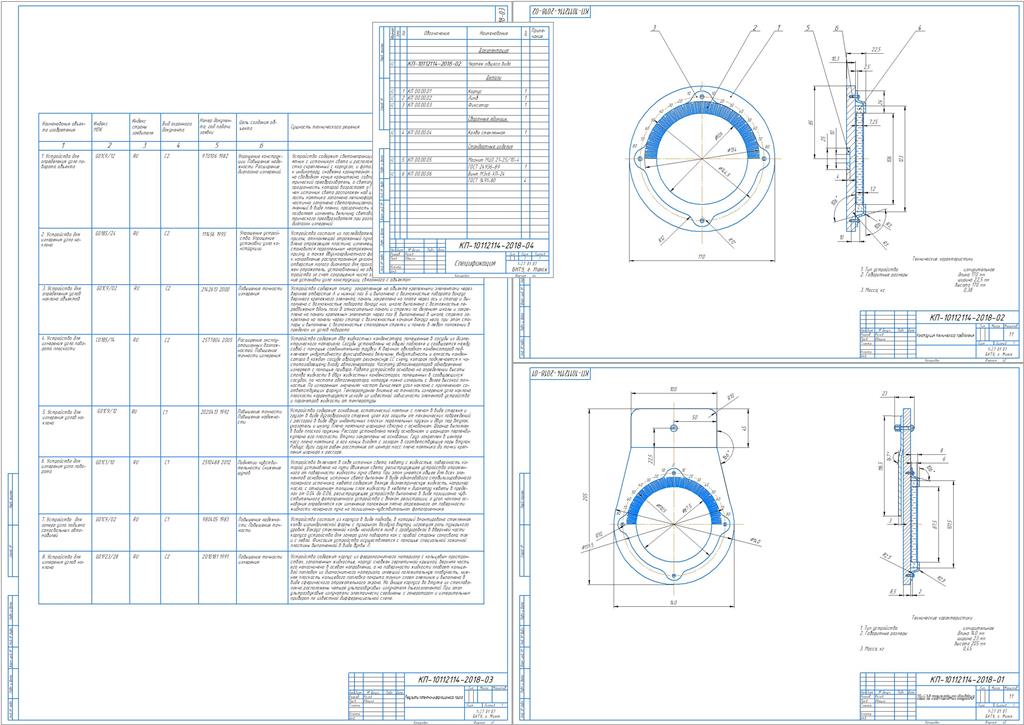Click Технические характеристики heading on the lower drawing sheet
The width and height of the screenshot is (1024, 725).
point(940,617)
